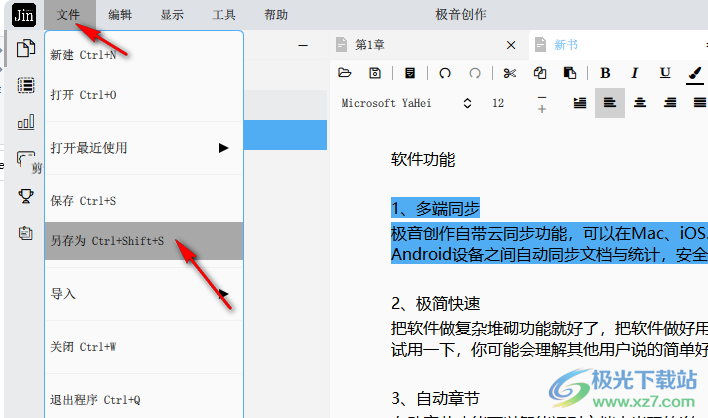Click the save all toolbar icon

pos(410,73)
